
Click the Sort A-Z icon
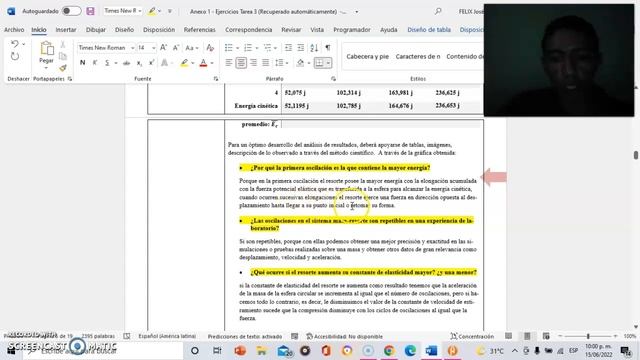pyautogui.click(x=314, y=48)
